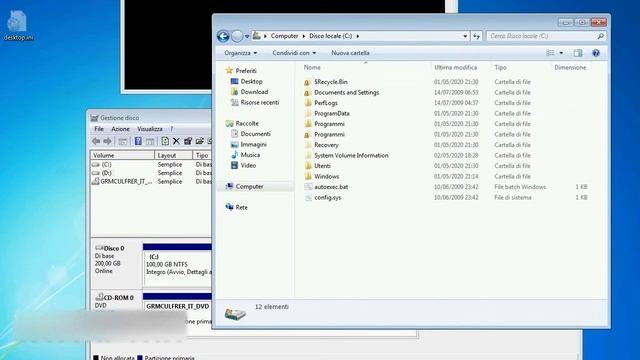Create a folder with Nuova cartella
The height and width of the screenshot is (360, 640).
tap(350, 53)
